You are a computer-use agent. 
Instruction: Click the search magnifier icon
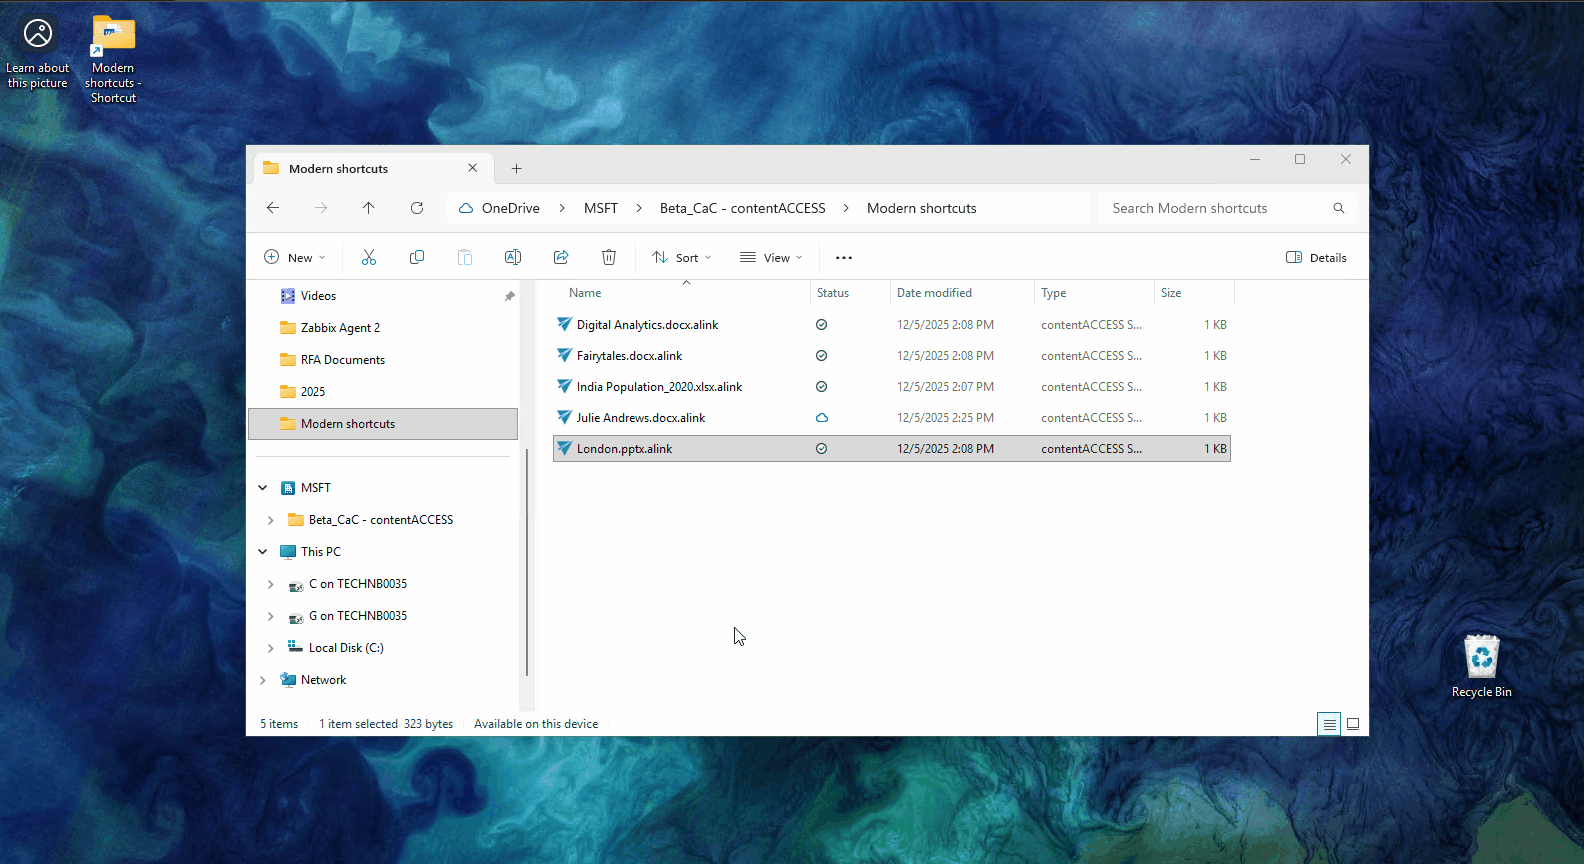tap(1339, 208)
